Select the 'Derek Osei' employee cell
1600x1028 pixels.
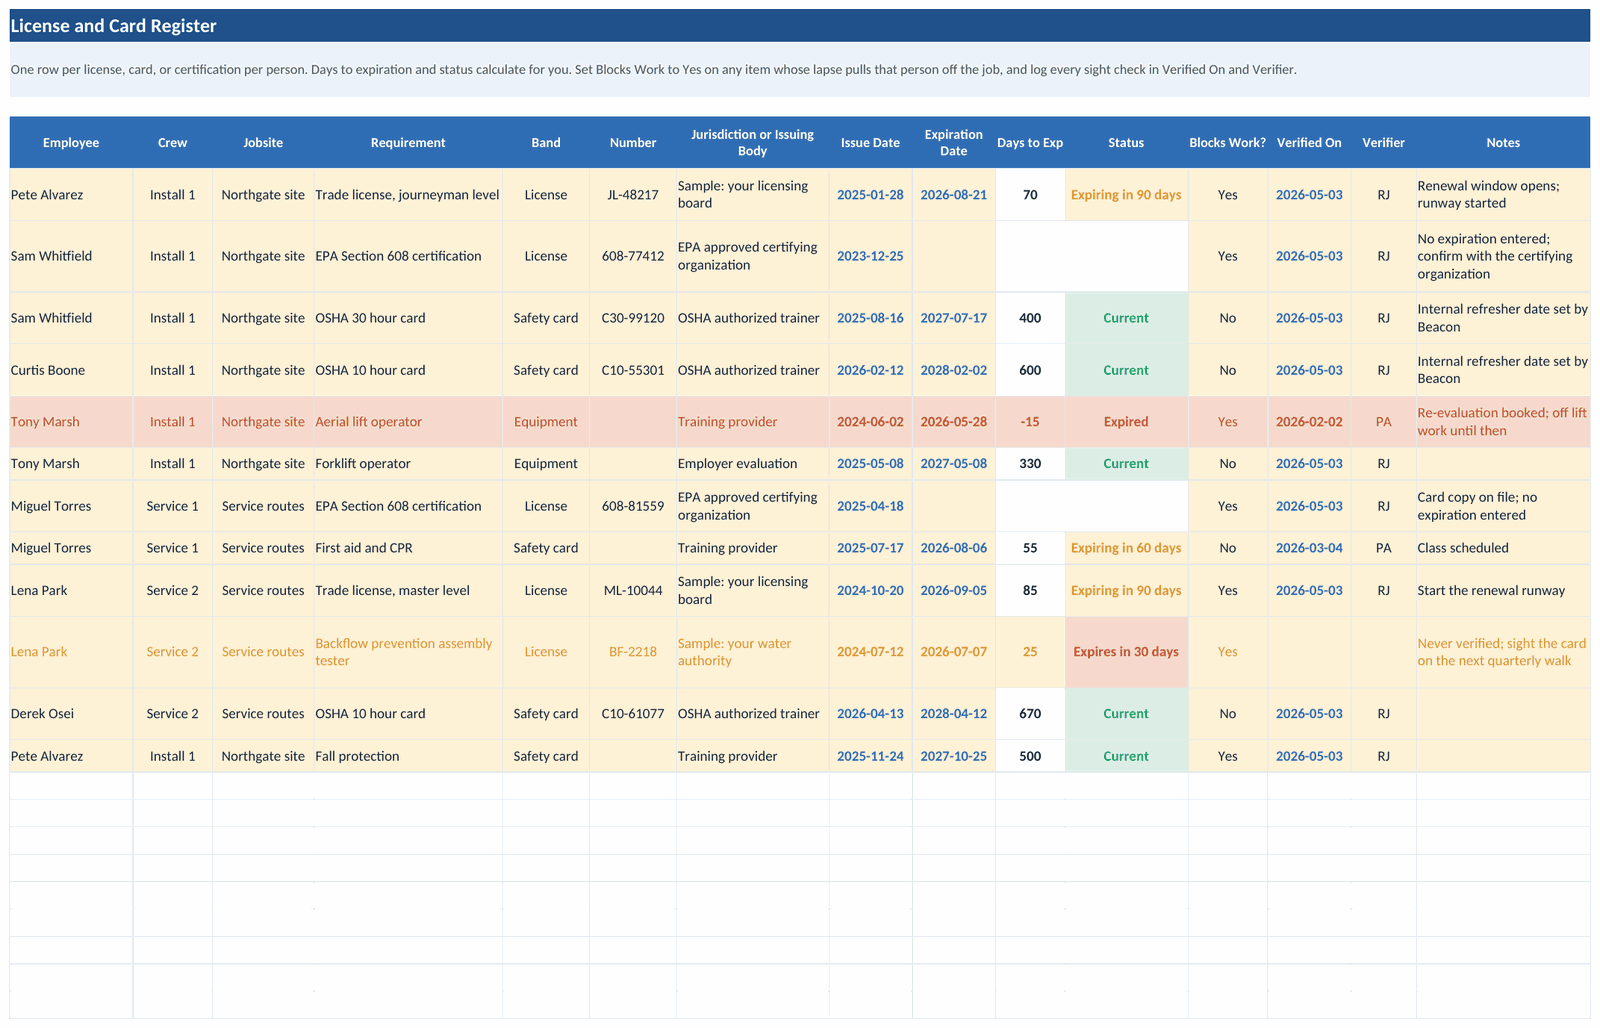71,714
